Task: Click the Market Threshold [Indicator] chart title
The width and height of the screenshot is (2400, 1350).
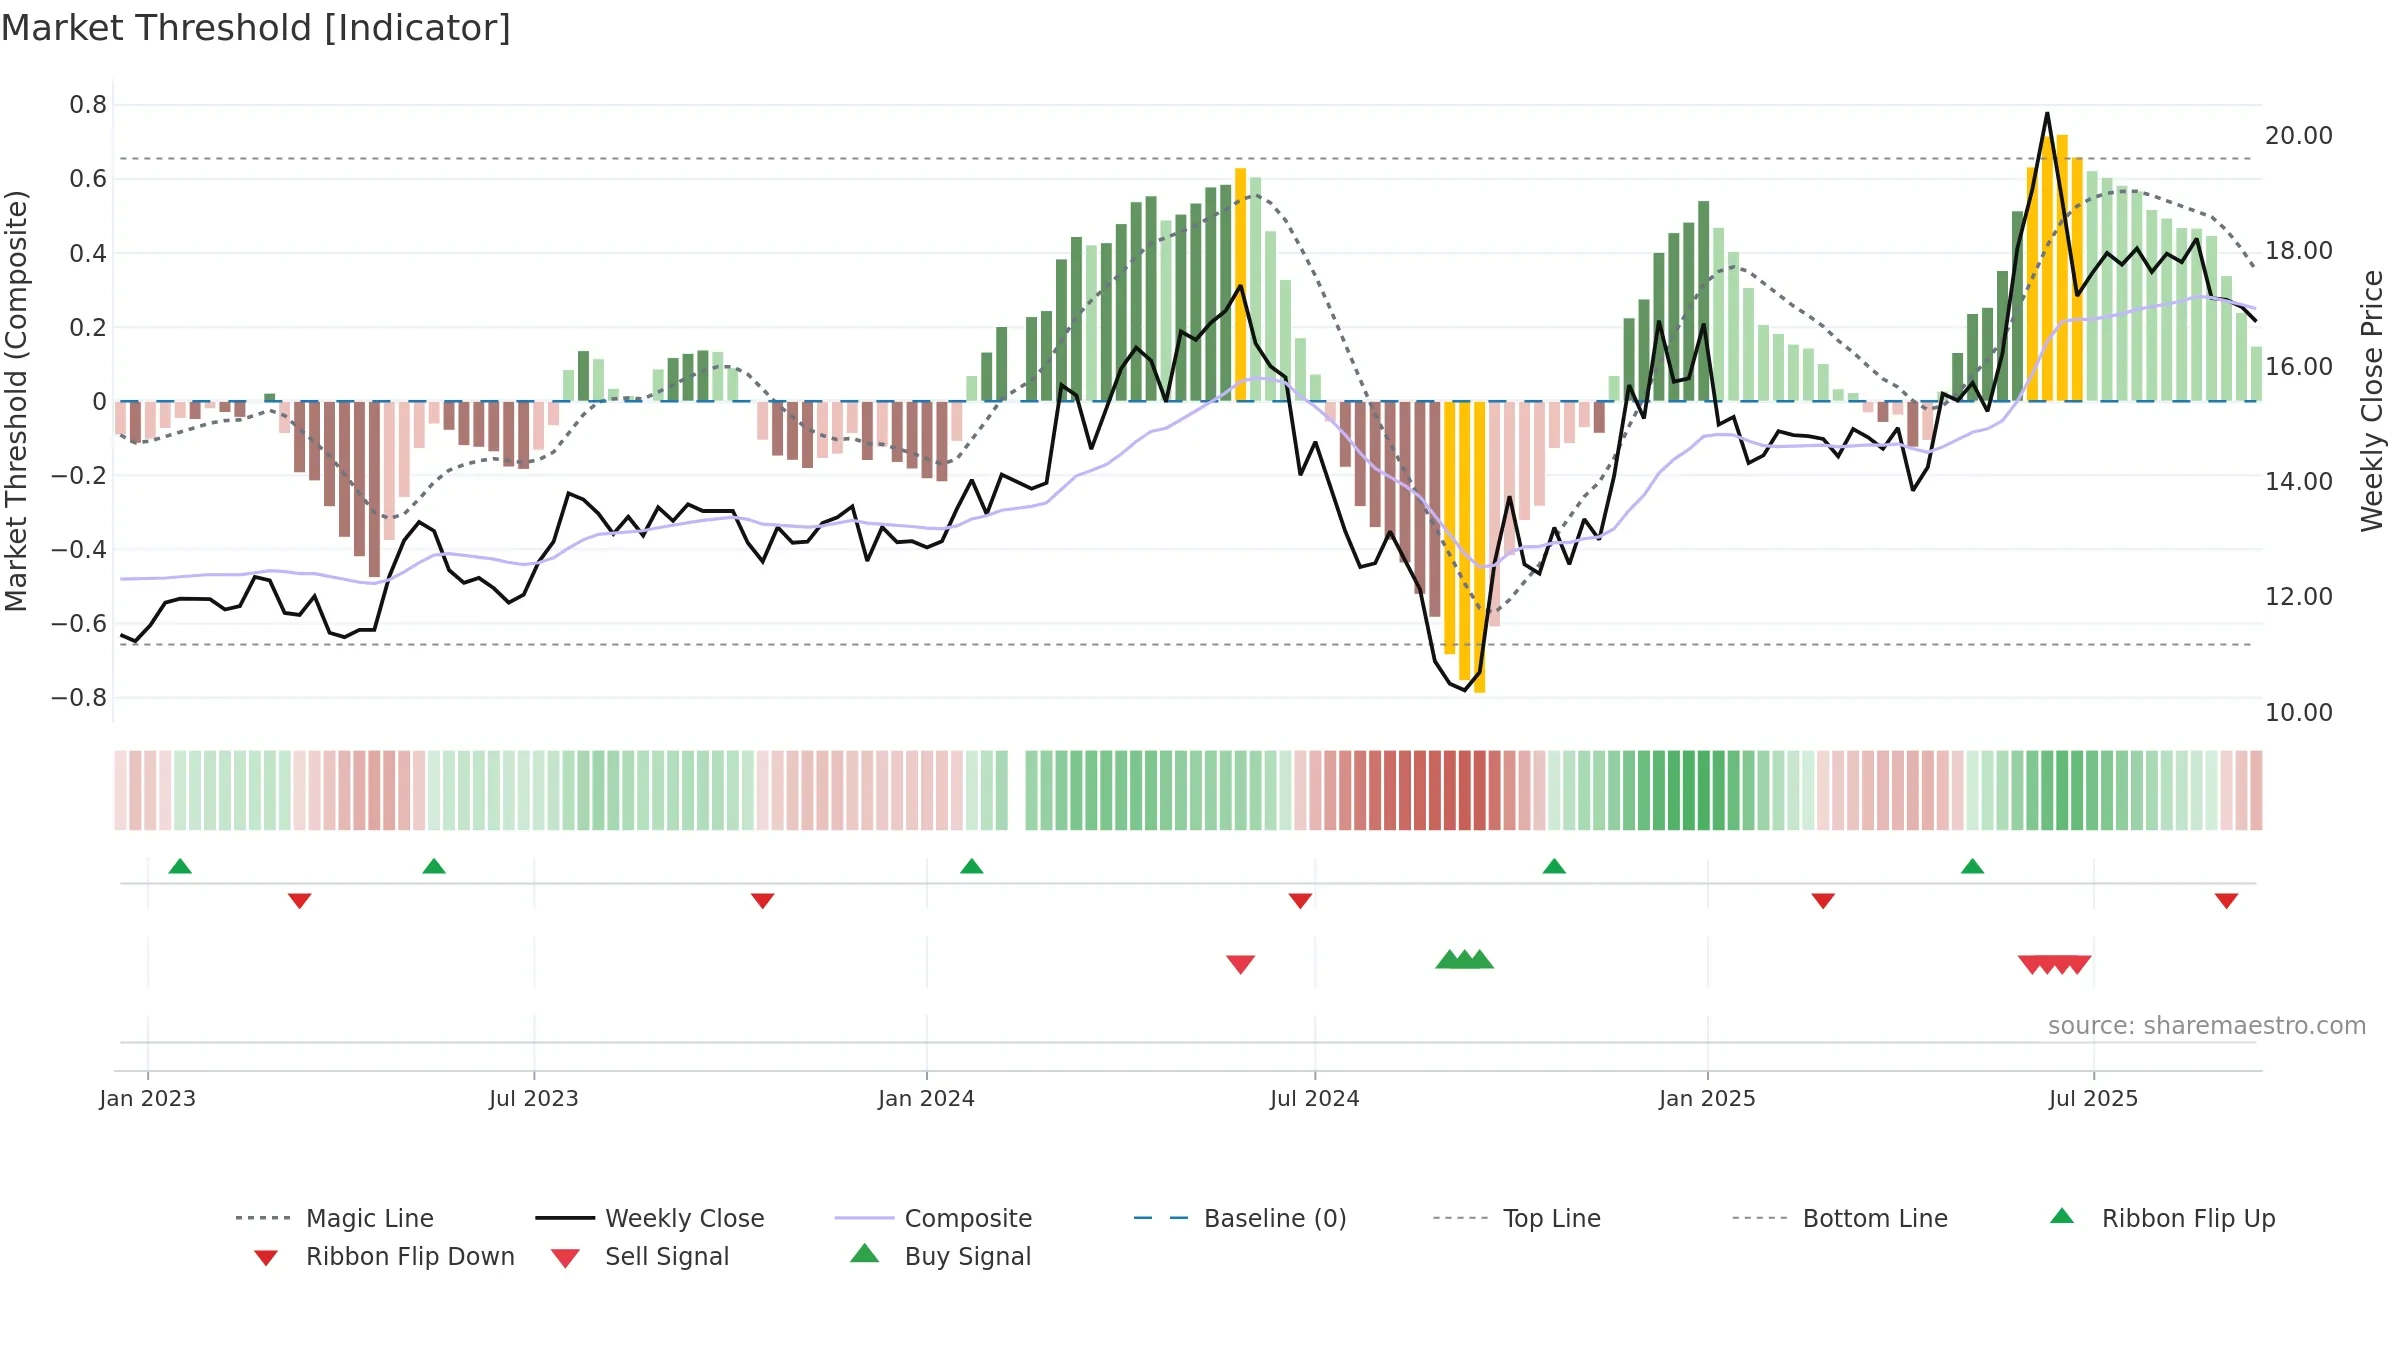Action: (256, 28)
